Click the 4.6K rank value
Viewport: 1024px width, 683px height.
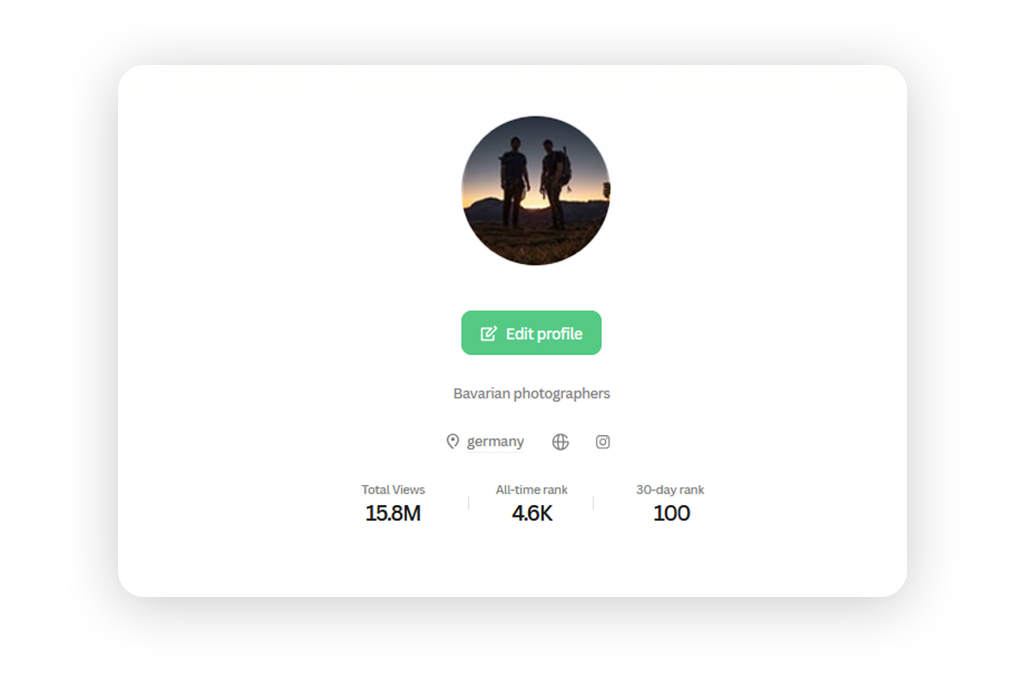click(532, 513)
